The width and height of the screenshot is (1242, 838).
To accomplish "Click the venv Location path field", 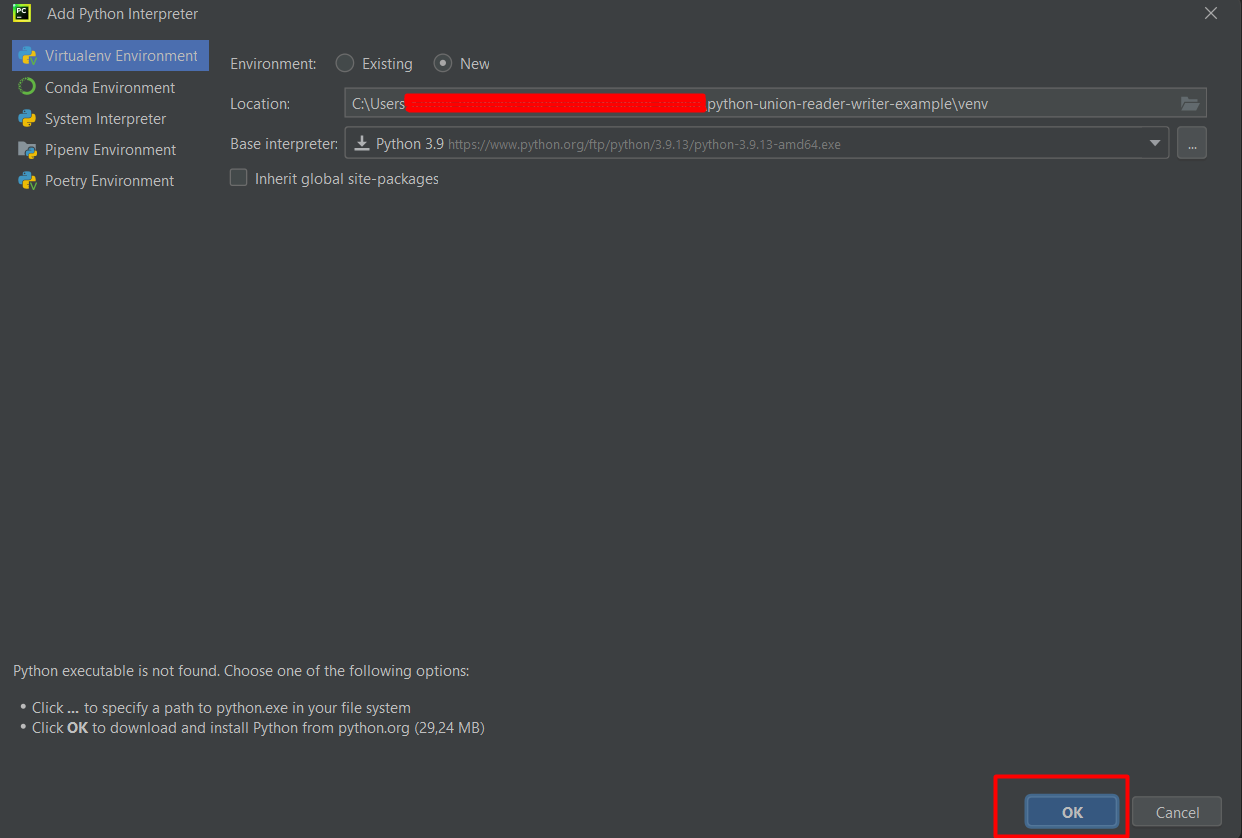I will pos(850,103).
